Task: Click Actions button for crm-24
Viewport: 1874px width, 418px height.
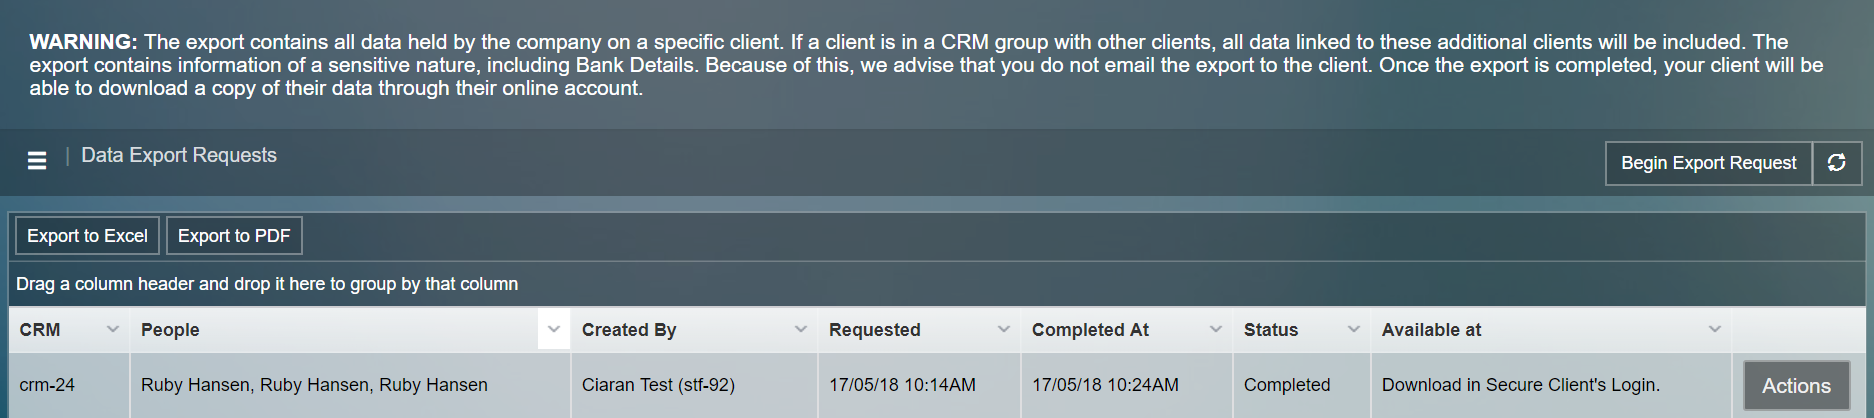Action: [1796, 386]
